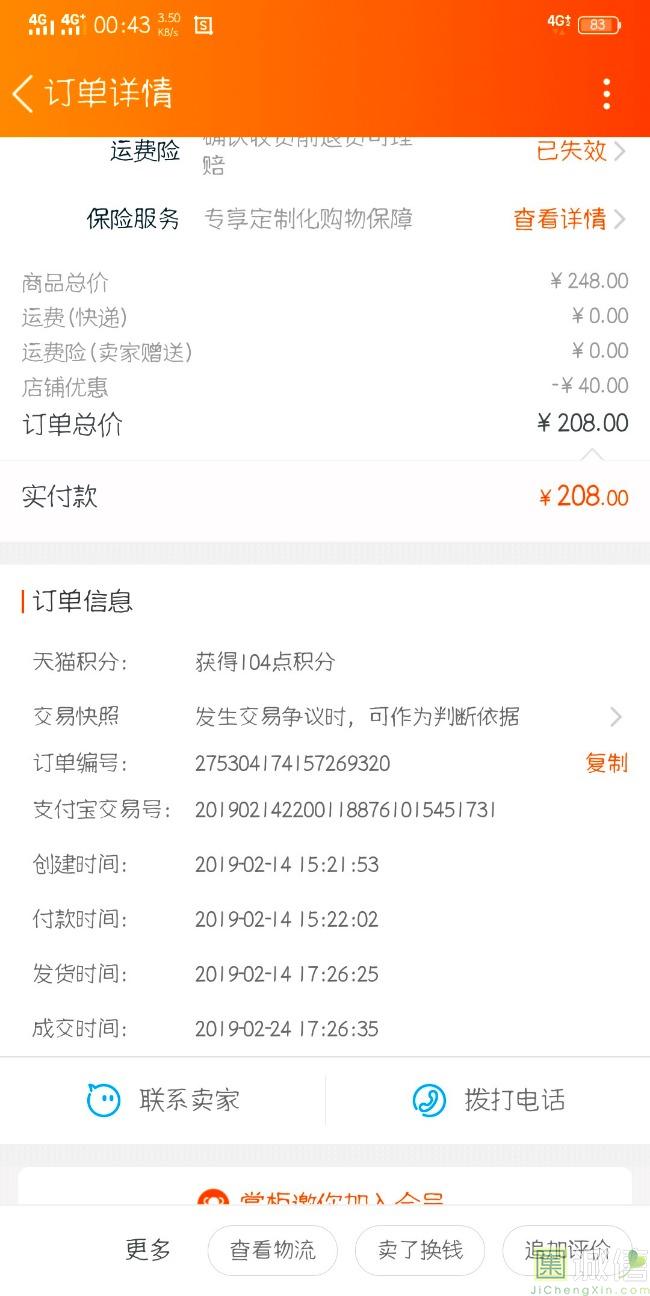Tap the 支付宝交易号 number
Viewport: 650px width, 1296px height.
345,810
